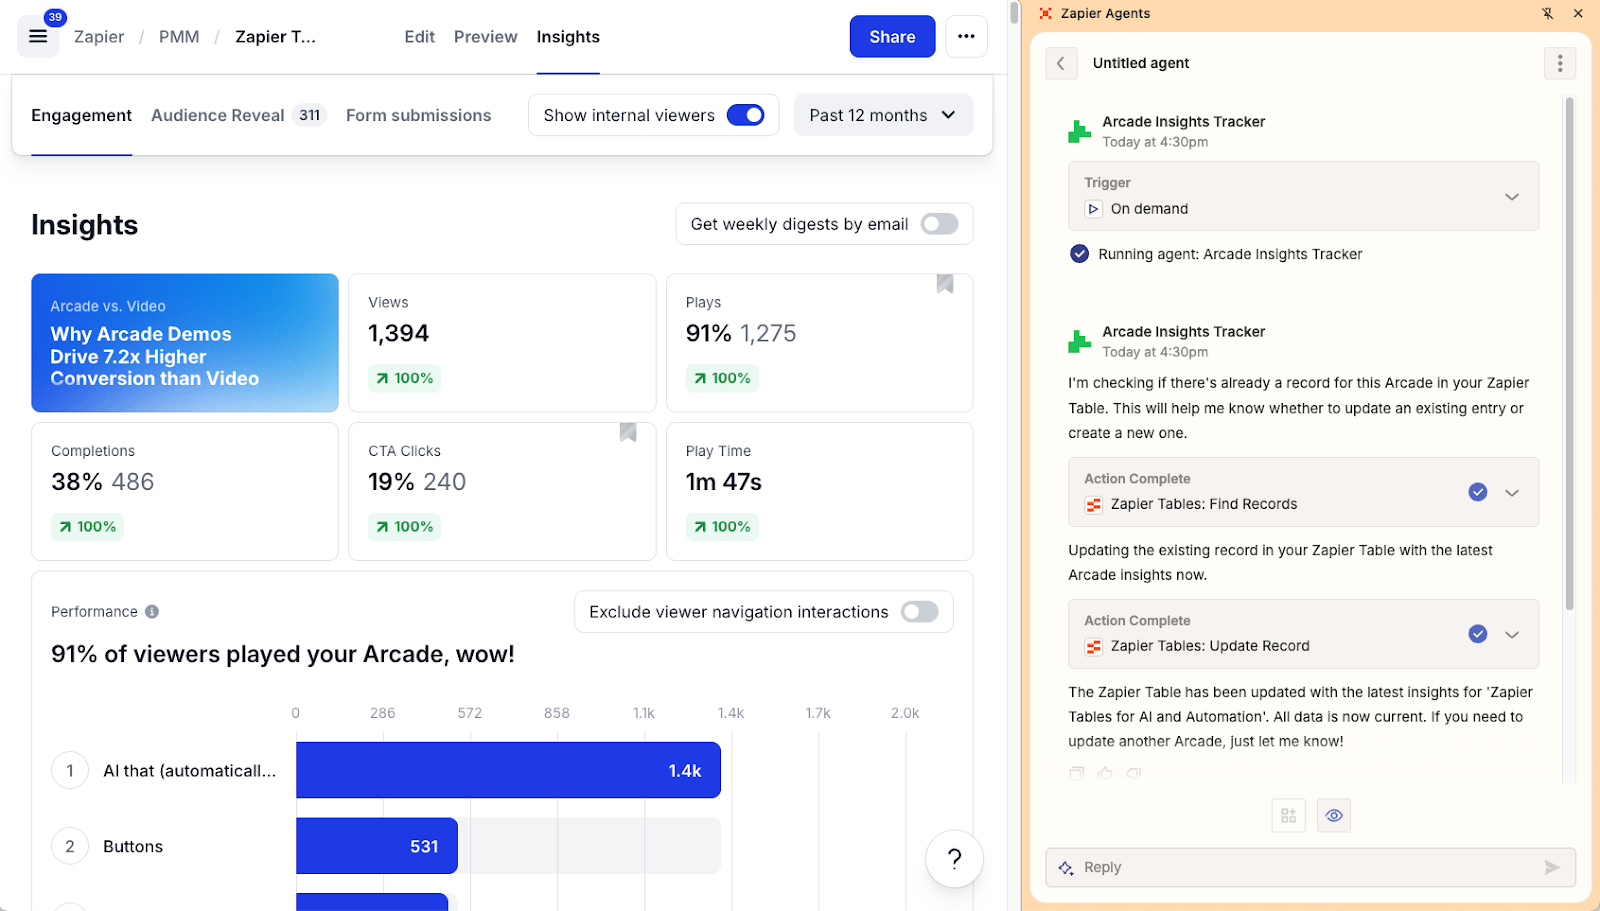
Task: Switch to the Edit tab
Action: [x=419, y=37]
